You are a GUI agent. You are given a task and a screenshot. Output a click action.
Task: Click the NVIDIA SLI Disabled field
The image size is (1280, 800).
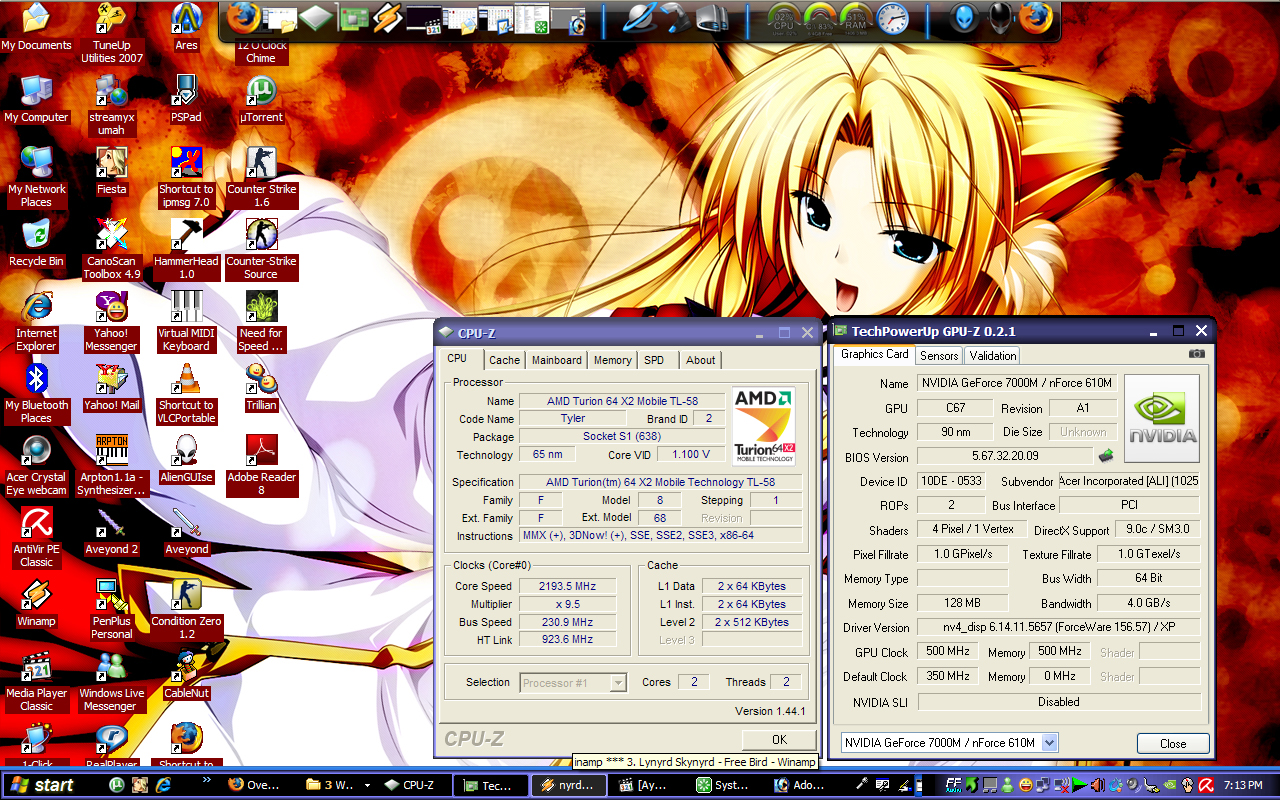(1058, 702)
